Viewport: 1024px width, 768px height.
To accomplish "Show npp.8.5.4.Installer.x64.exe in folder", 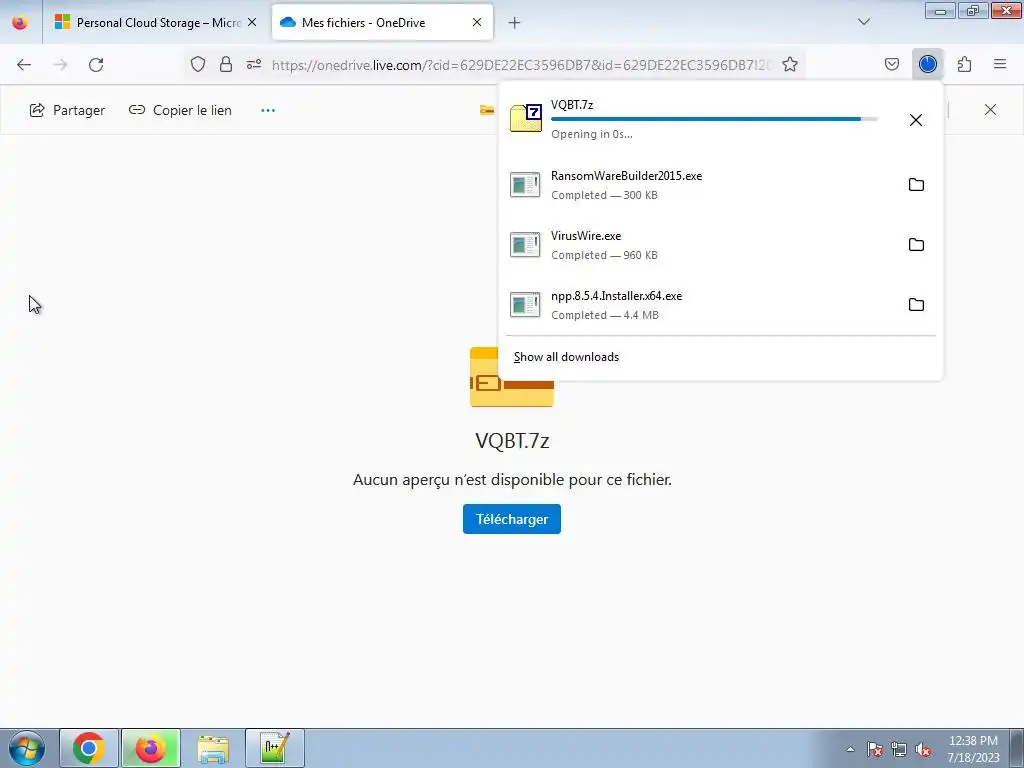I will [916, 305].
